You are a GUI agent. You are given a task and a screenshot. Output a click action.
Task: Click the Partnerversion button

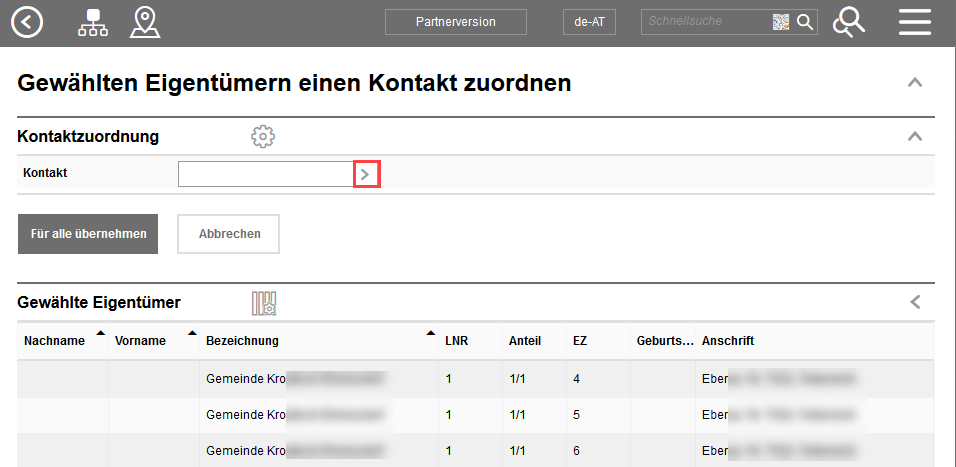(455, 22)
